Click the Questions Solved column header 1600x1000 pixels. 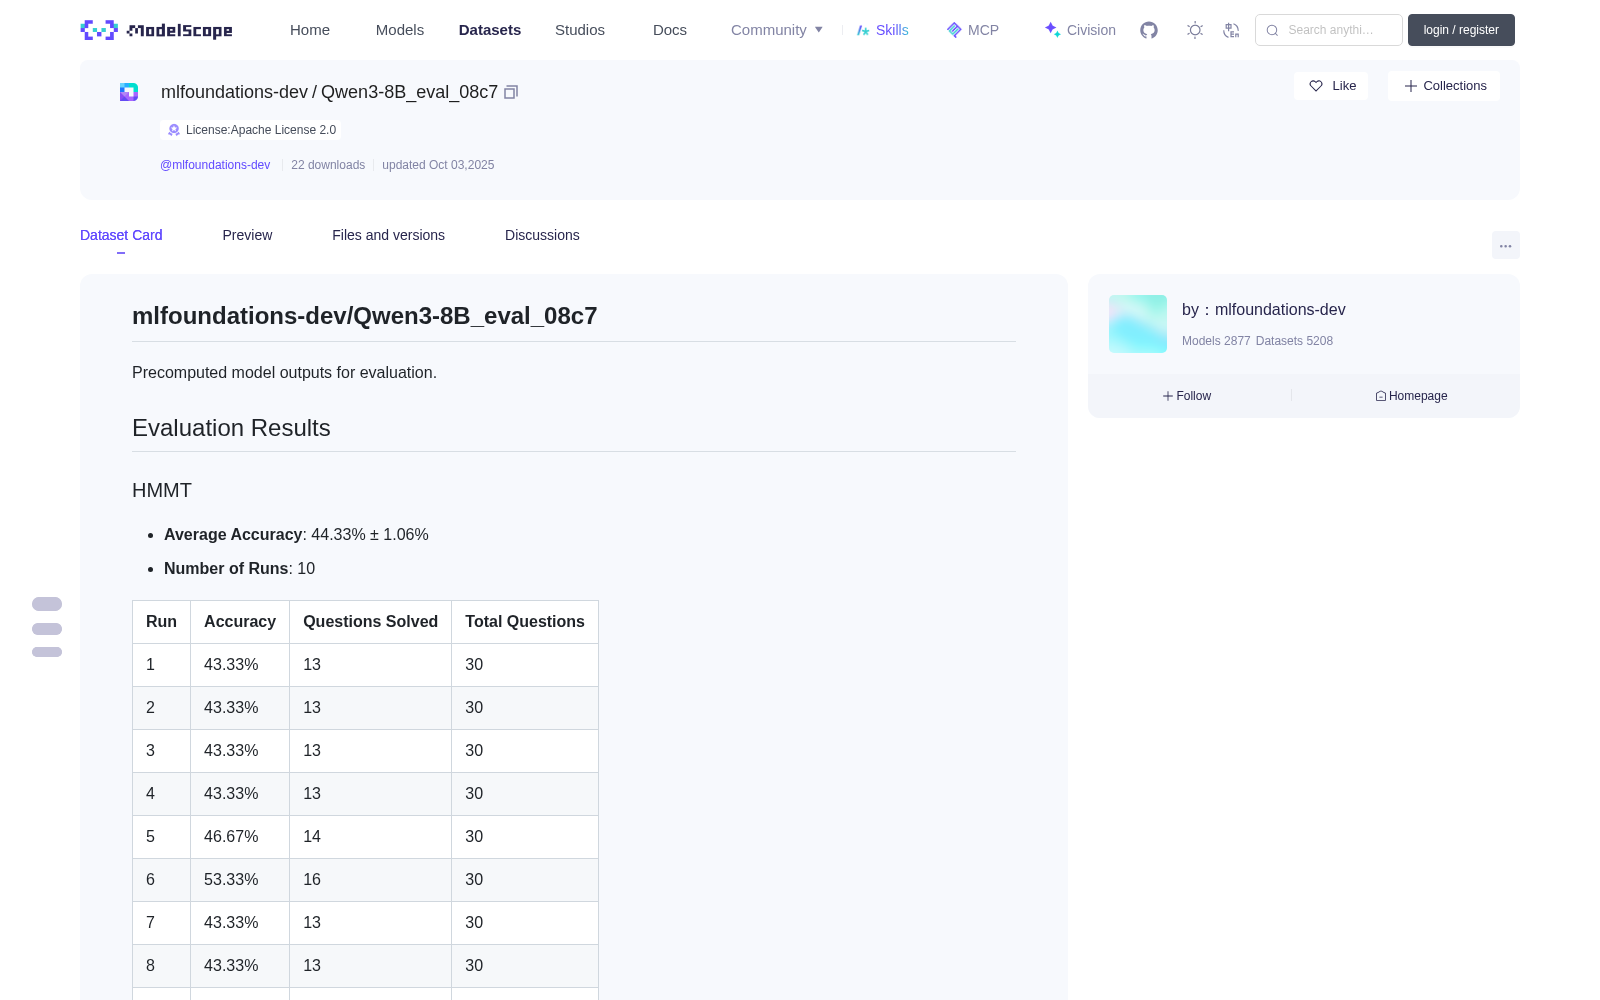click(370, 622)
